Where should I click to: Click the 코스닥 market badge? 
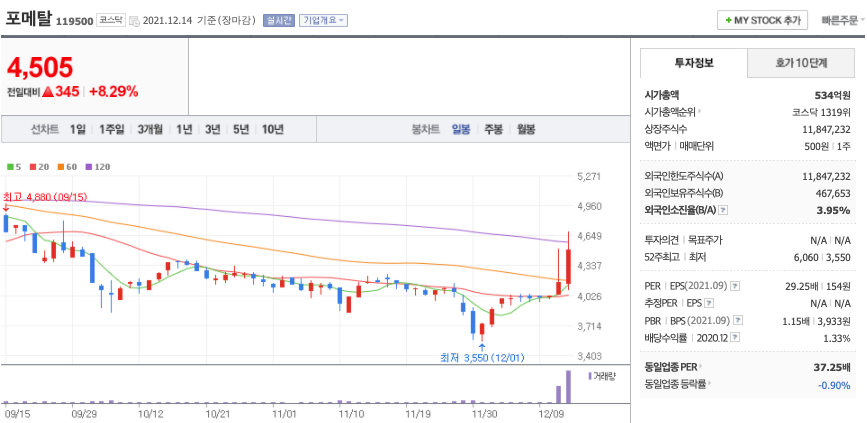[x=111, y=20]
